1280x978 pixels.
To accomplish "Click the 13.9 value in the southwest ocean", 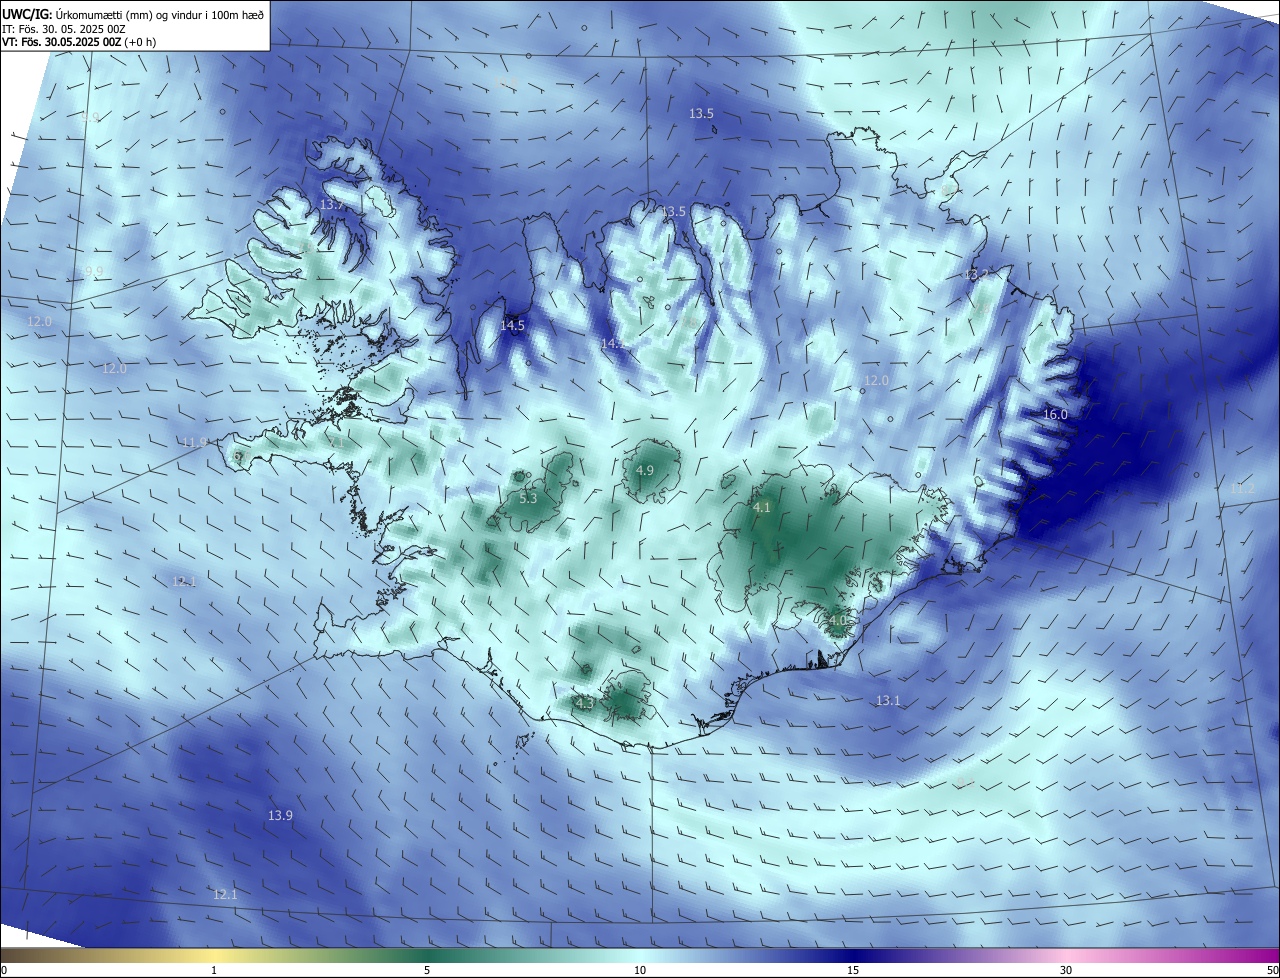I will [280, 815].
